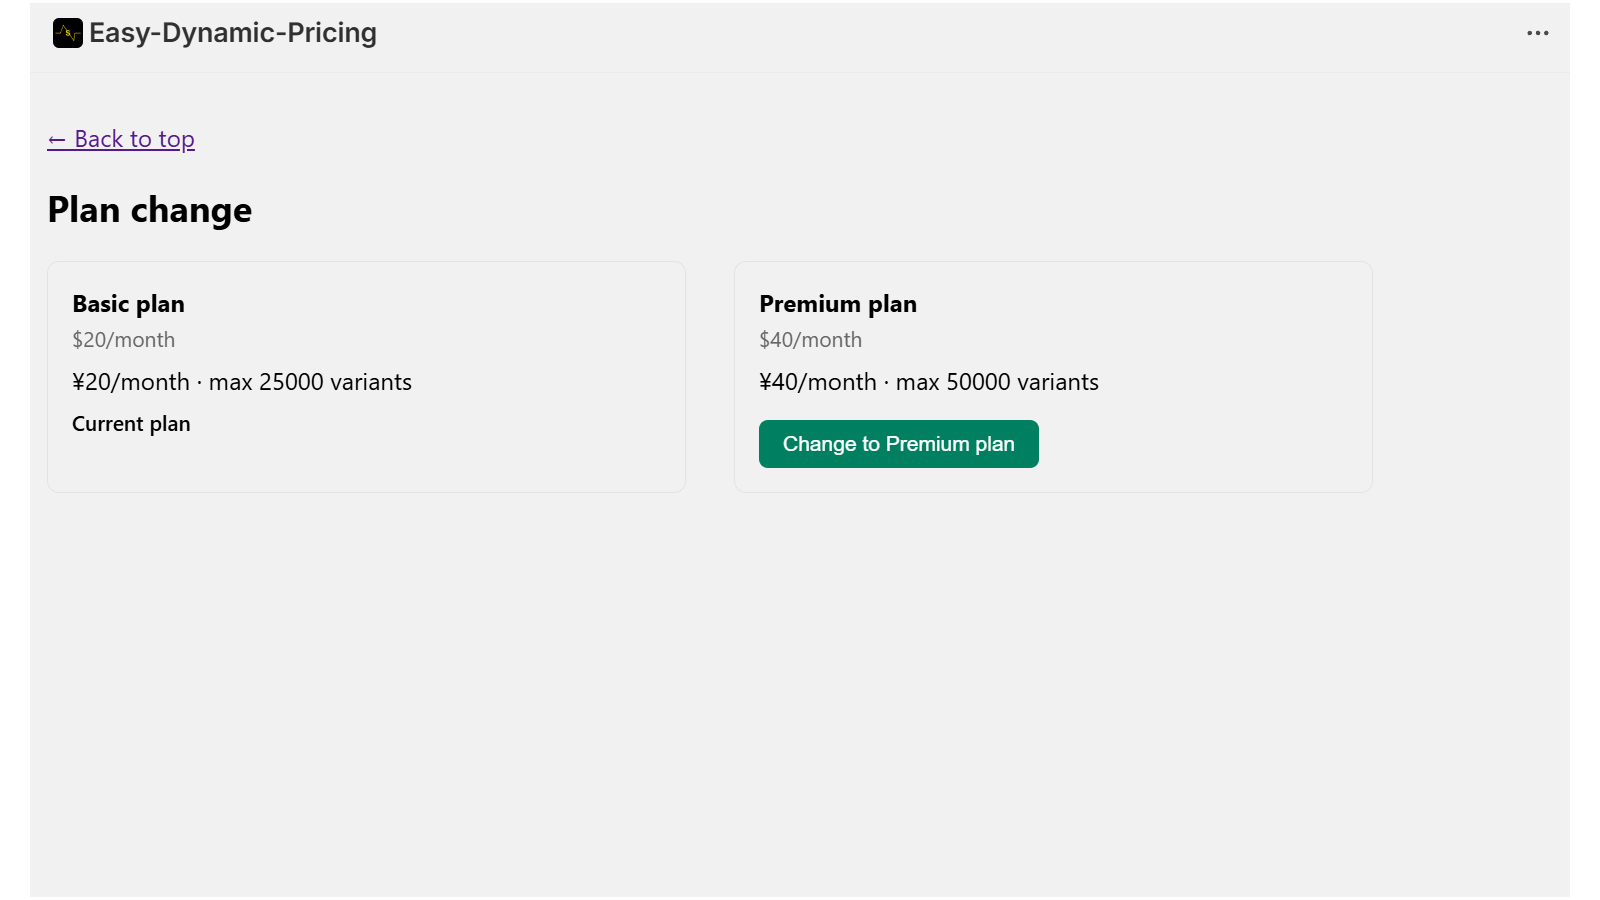Click the Easy-Dynamic-Pricing title text
This screenshot has height=900, width=1600.
coord(232,32)
